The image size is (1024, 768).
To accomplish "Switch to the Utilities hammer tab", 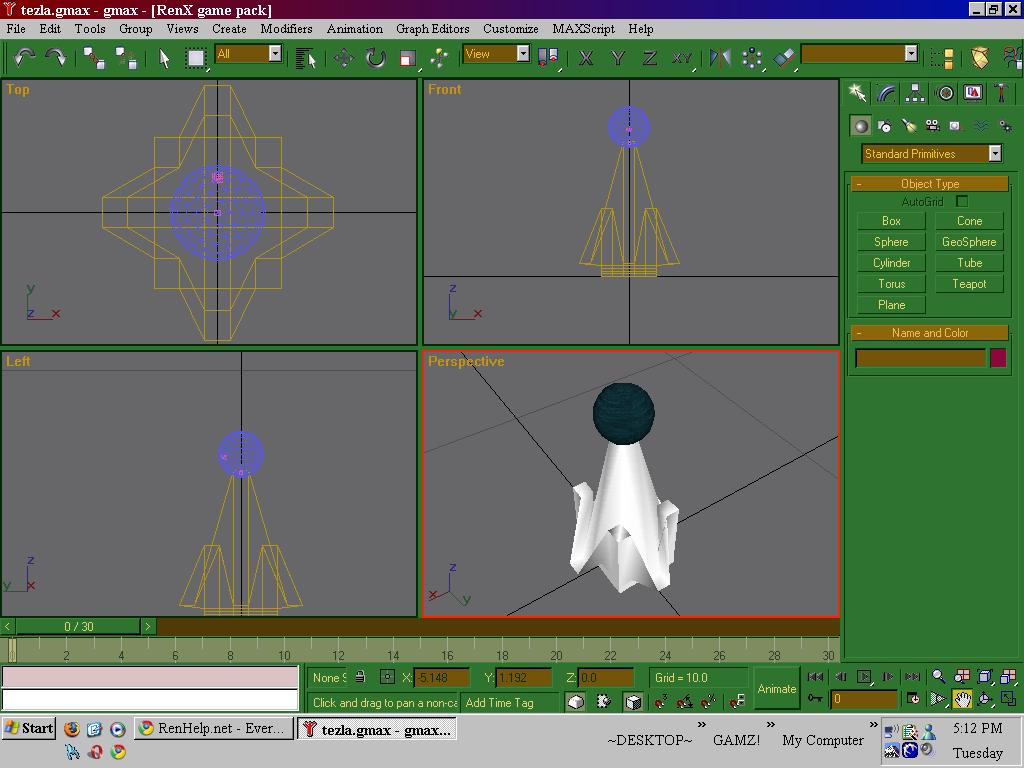I will pyautogui.click(x=1001, y=93).
